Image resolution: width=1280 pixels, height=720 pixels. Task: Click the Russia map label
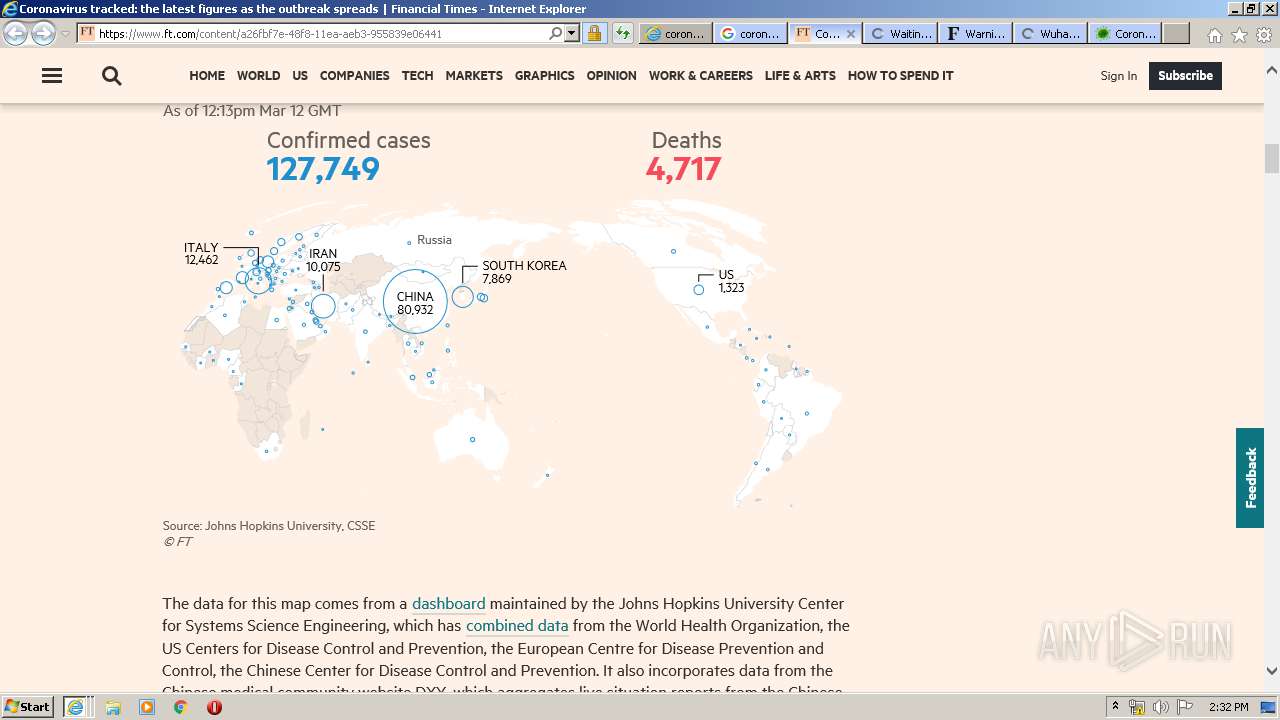[434, 240]
